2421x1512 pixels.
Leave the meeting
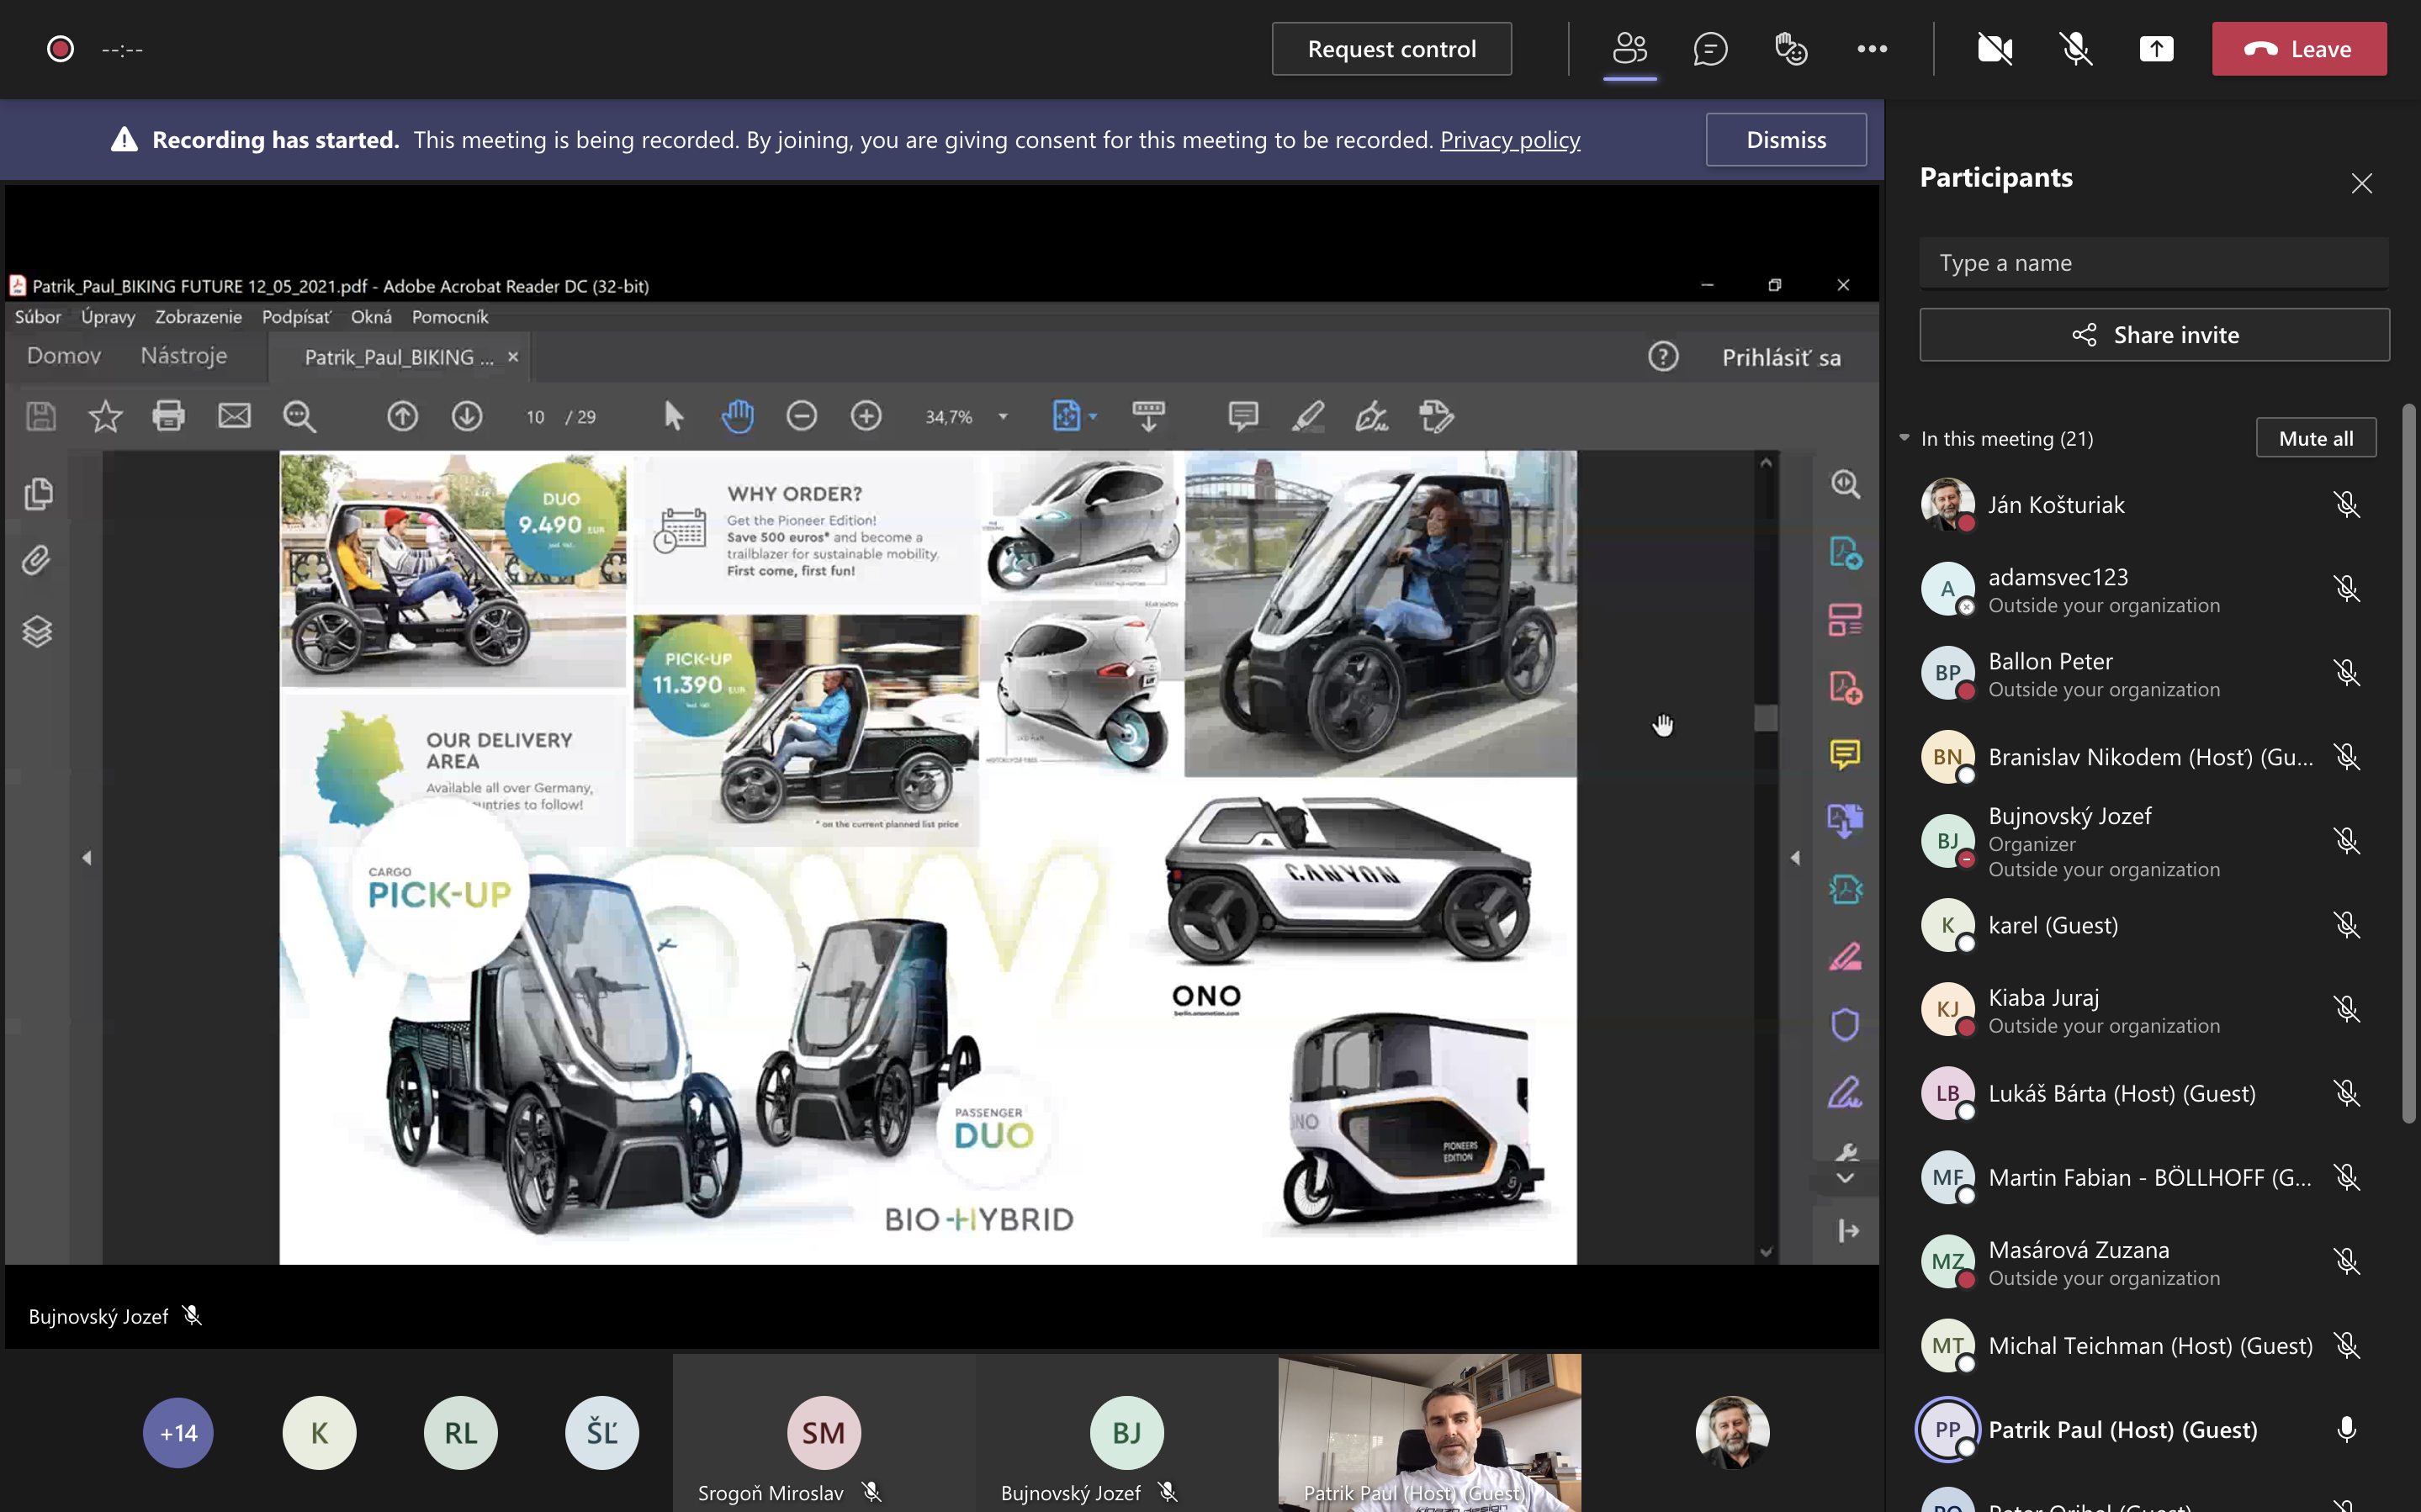click(2298, 49)
